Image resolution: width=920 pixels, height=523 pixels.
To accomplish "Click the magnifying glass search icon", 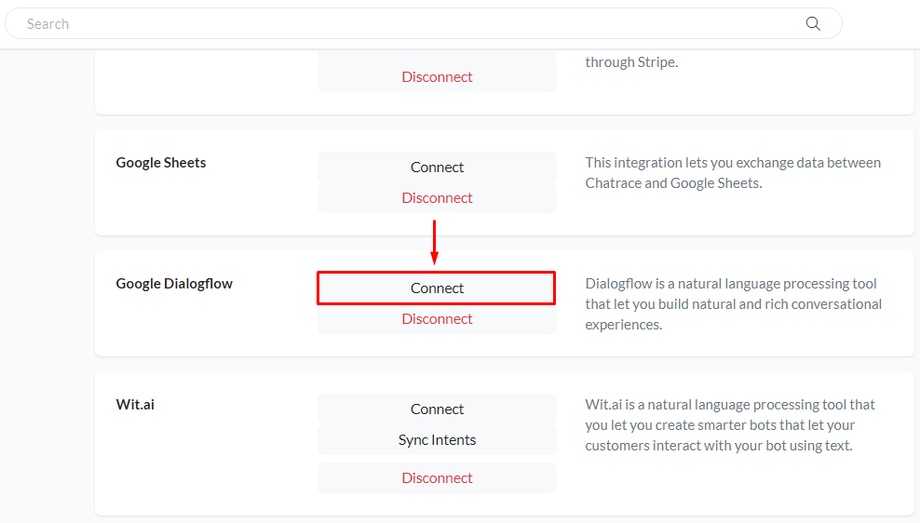I will tap(812, 24).
